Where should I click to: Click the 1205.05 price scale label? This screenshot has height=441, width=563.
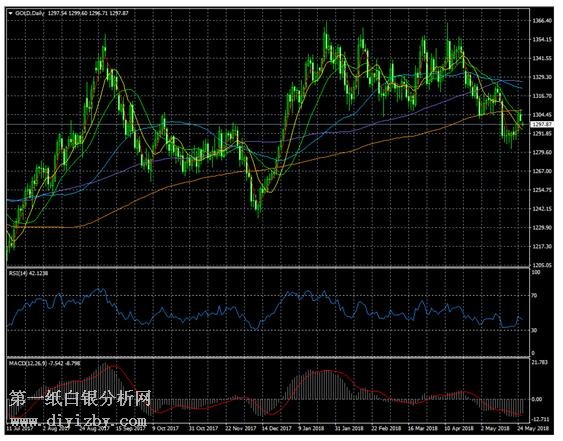(542, 265)
